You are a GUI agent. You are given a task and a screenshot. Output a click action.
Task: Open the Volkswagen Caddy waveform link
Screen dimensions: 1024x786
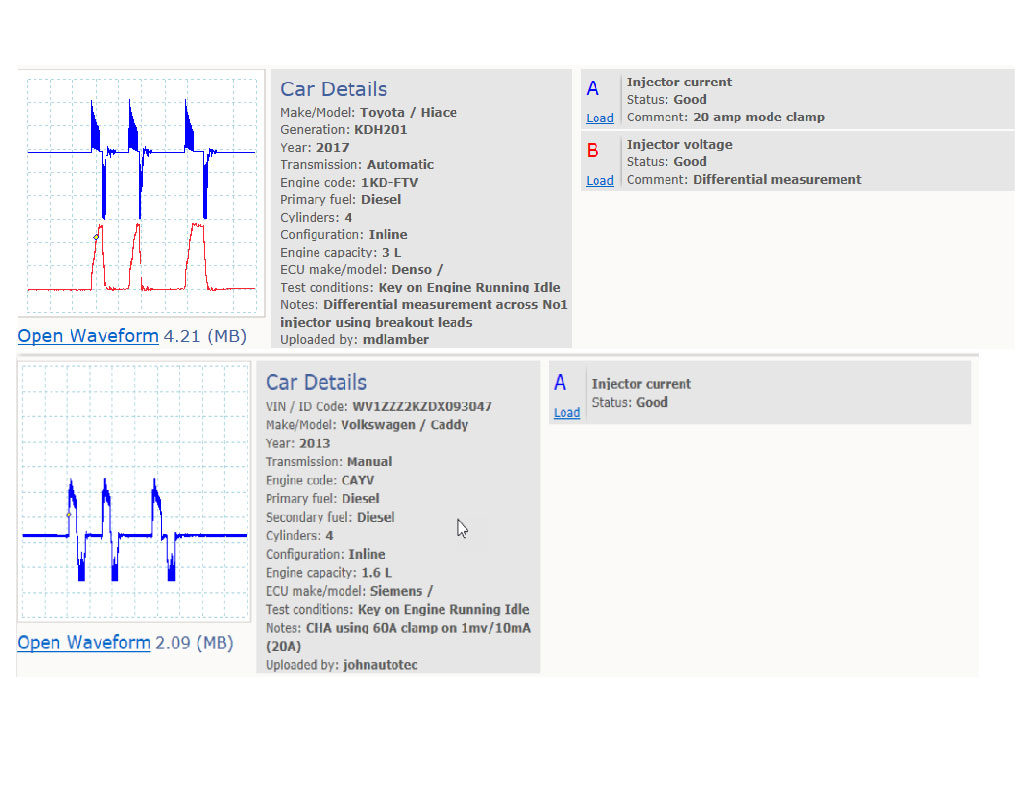(x=84, y=642)
